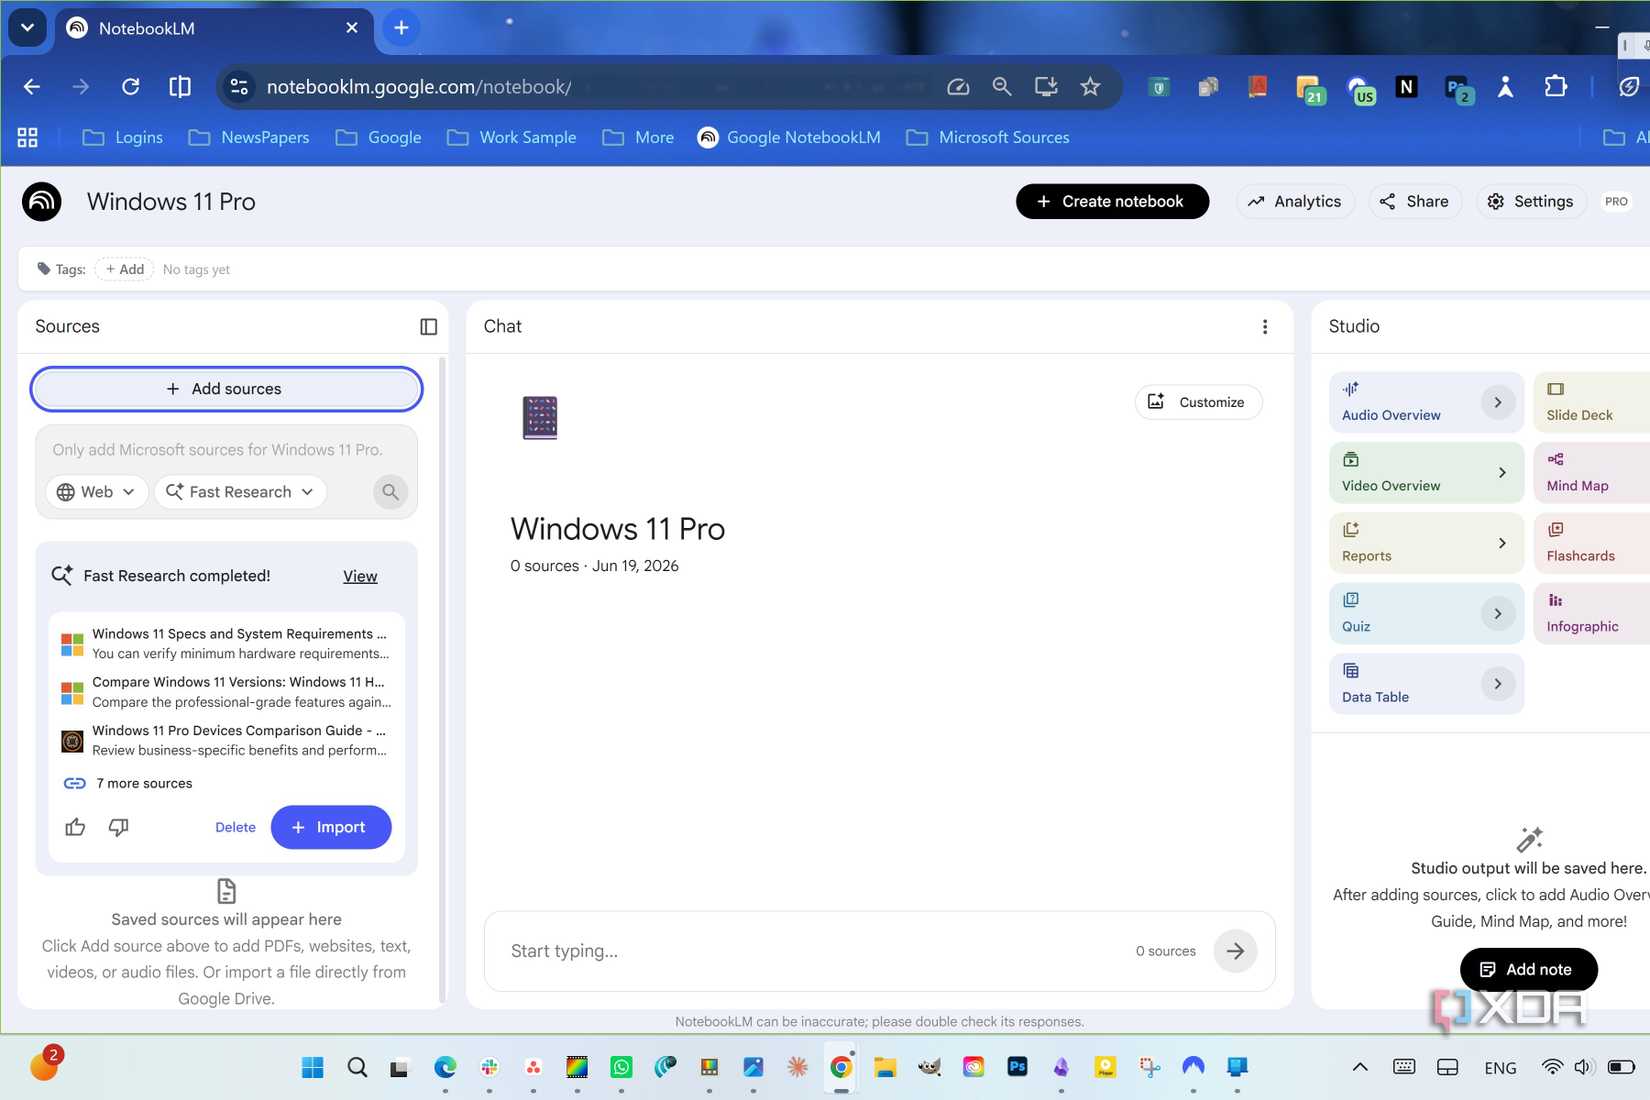The image size is (1650, 1100).
Task: Open site information icon in address bar
Action: 239,87
